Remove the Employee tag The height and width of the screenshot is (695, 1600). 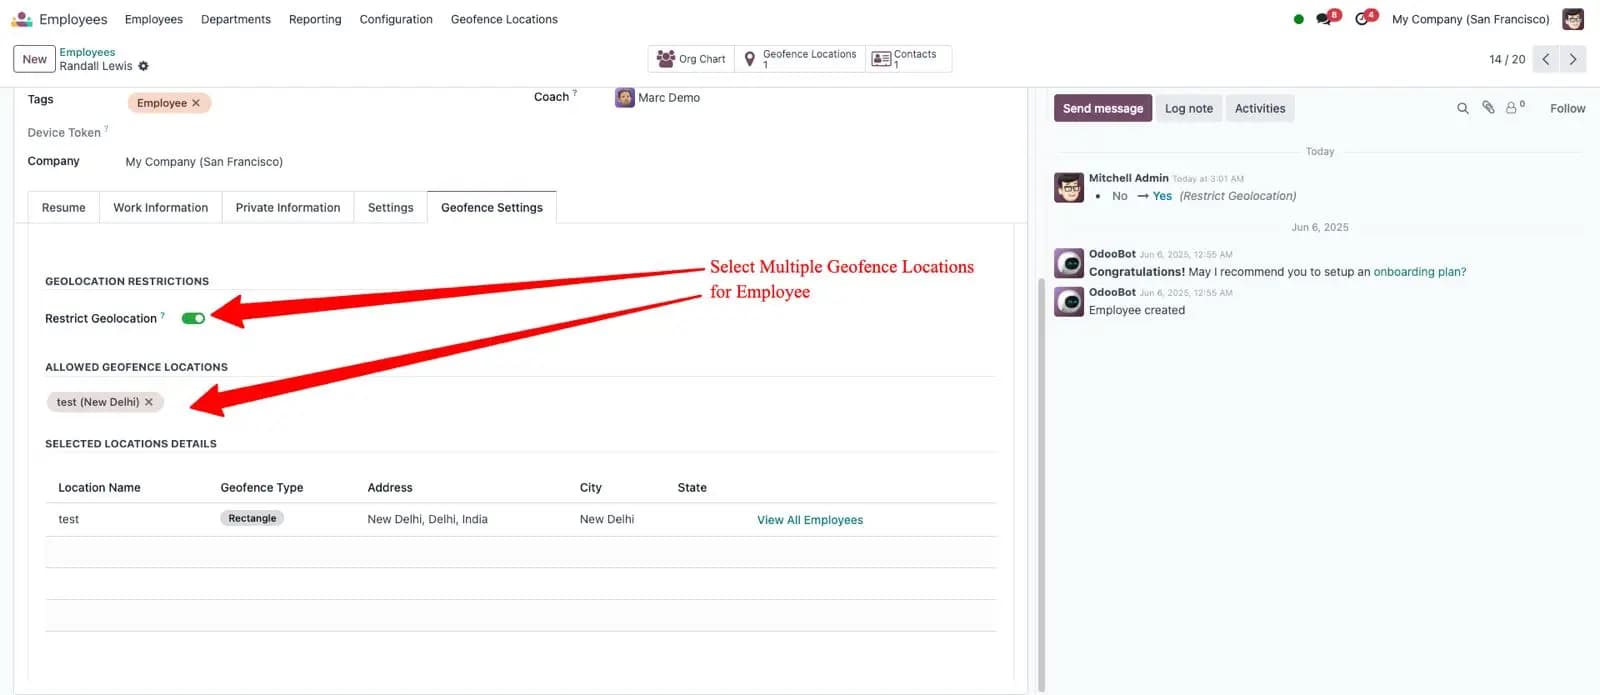(196, 103)
